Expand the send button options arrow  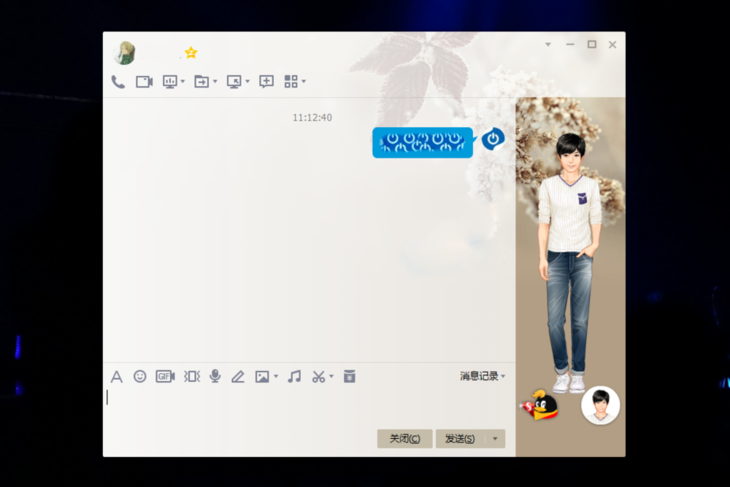pyautogui.click(x=495, y=439)
